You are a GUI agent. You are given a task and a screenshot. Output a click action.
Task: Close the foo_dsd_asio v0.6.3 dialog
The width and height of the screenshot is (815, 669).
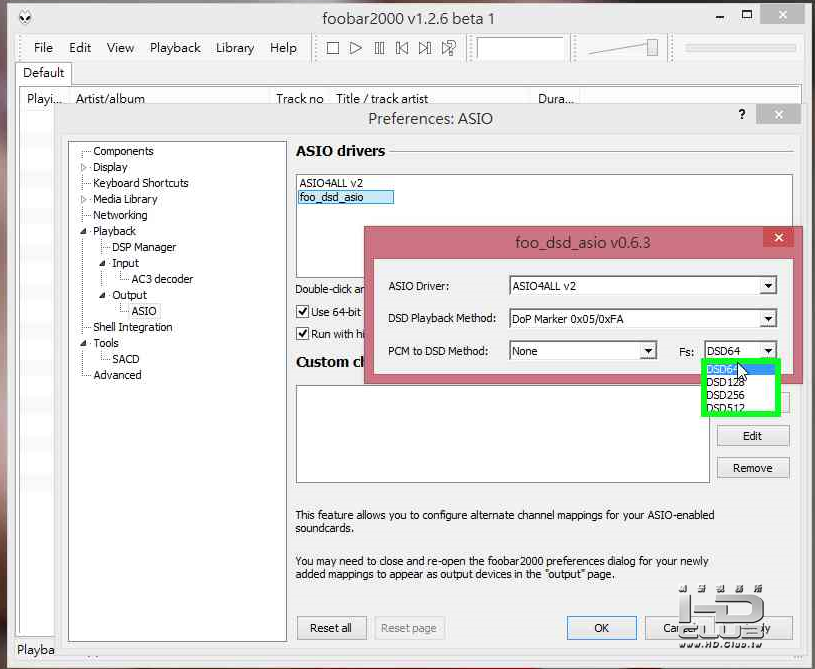779,238
